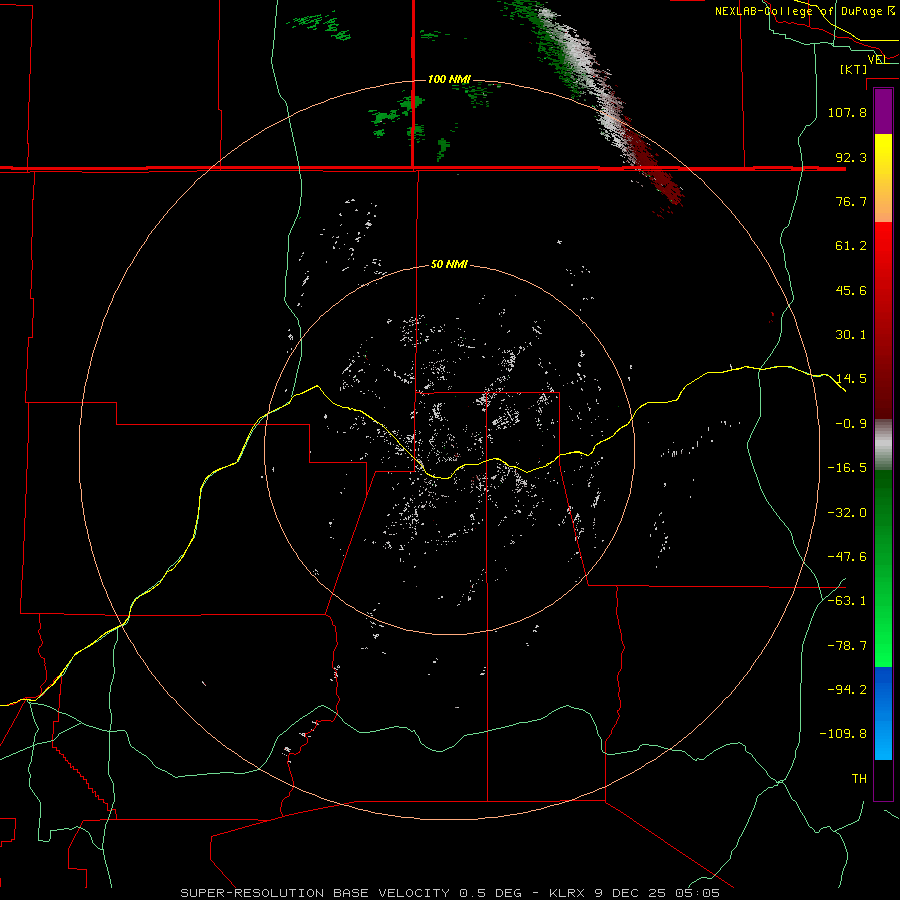Click the "[KT]" units label
Viewport: 900px width, 900px height.
pos(854,69)
